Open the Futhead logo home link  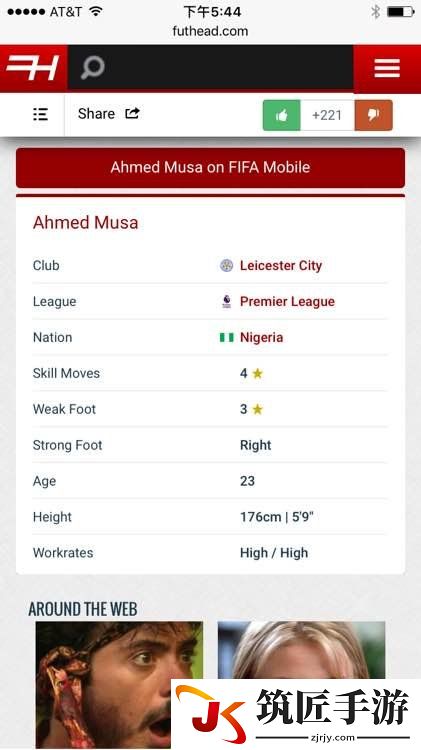pyautogui.click(x=33, y=68)
